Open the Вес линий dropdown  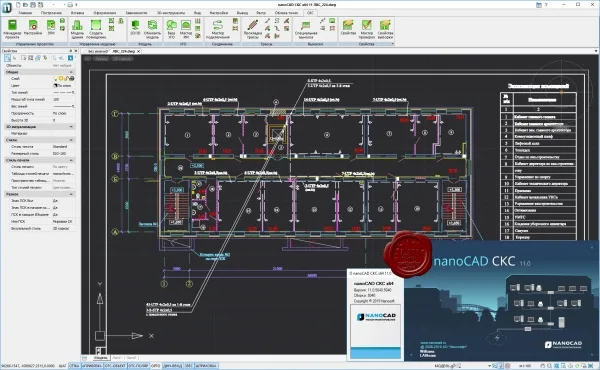[63, 106]
